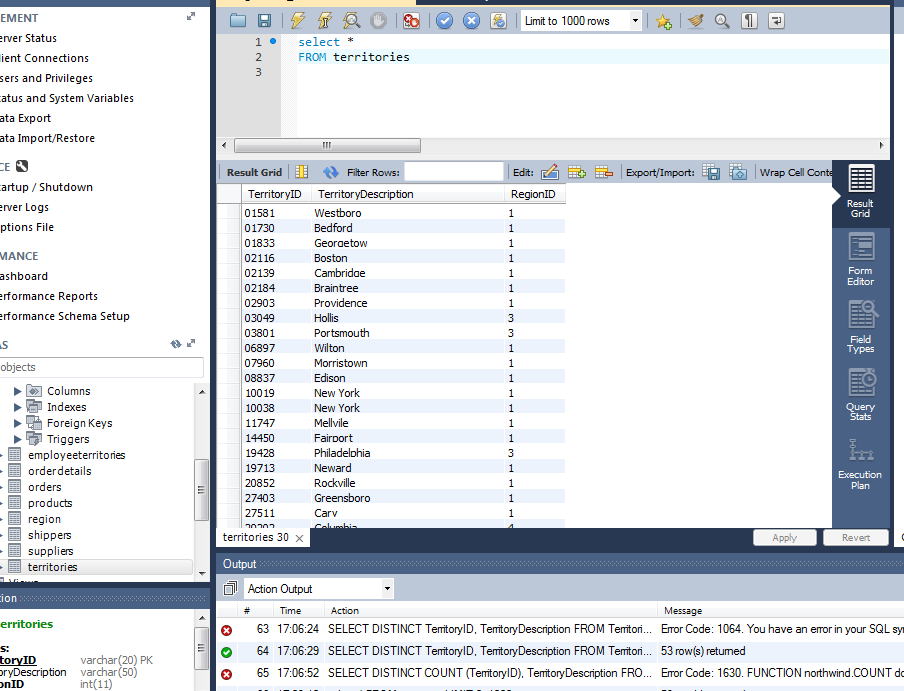The height and width of the screenshot is (691, 904).
Task: Click the copy output icon beside Action Output
Action: click(x=230, y=588)
